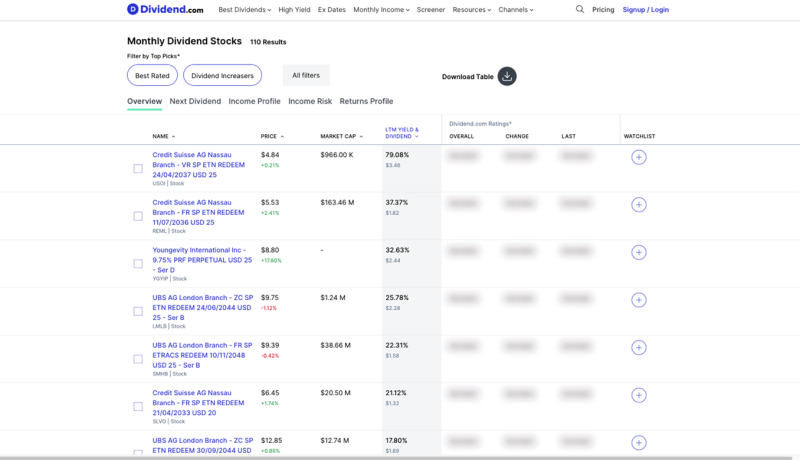Switch to the Returns Profile tab
Image resolution: width=800 pixels, height=460 pixels.
(366, 101)
